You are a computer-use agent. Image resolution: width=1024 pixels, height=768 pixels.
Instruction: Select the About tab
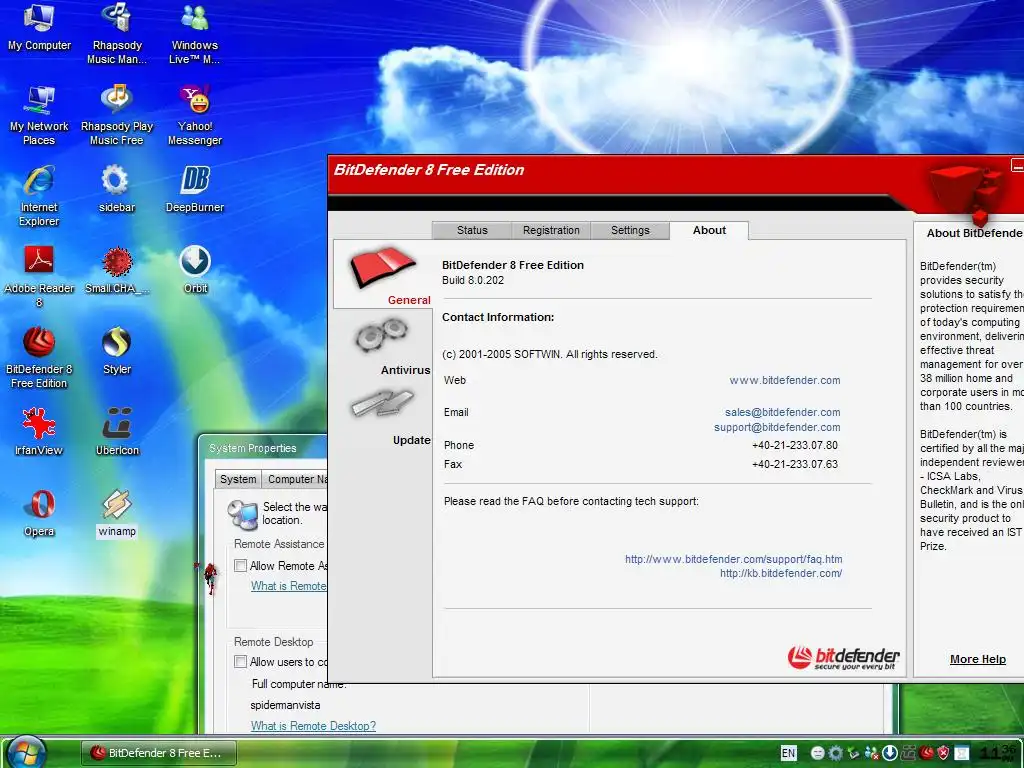[x=709, y=230]
